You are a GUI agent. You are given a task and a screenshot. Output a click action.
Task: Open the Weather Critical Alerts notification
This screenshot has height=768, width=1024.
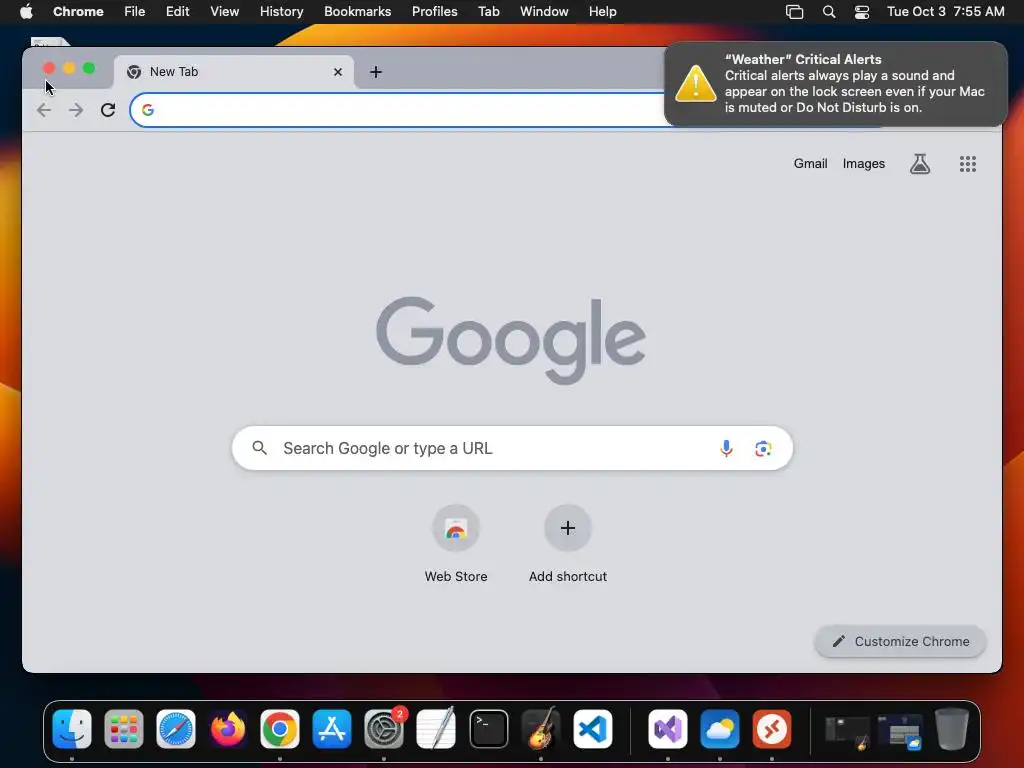pyautogui.click(x=835, y=84)
